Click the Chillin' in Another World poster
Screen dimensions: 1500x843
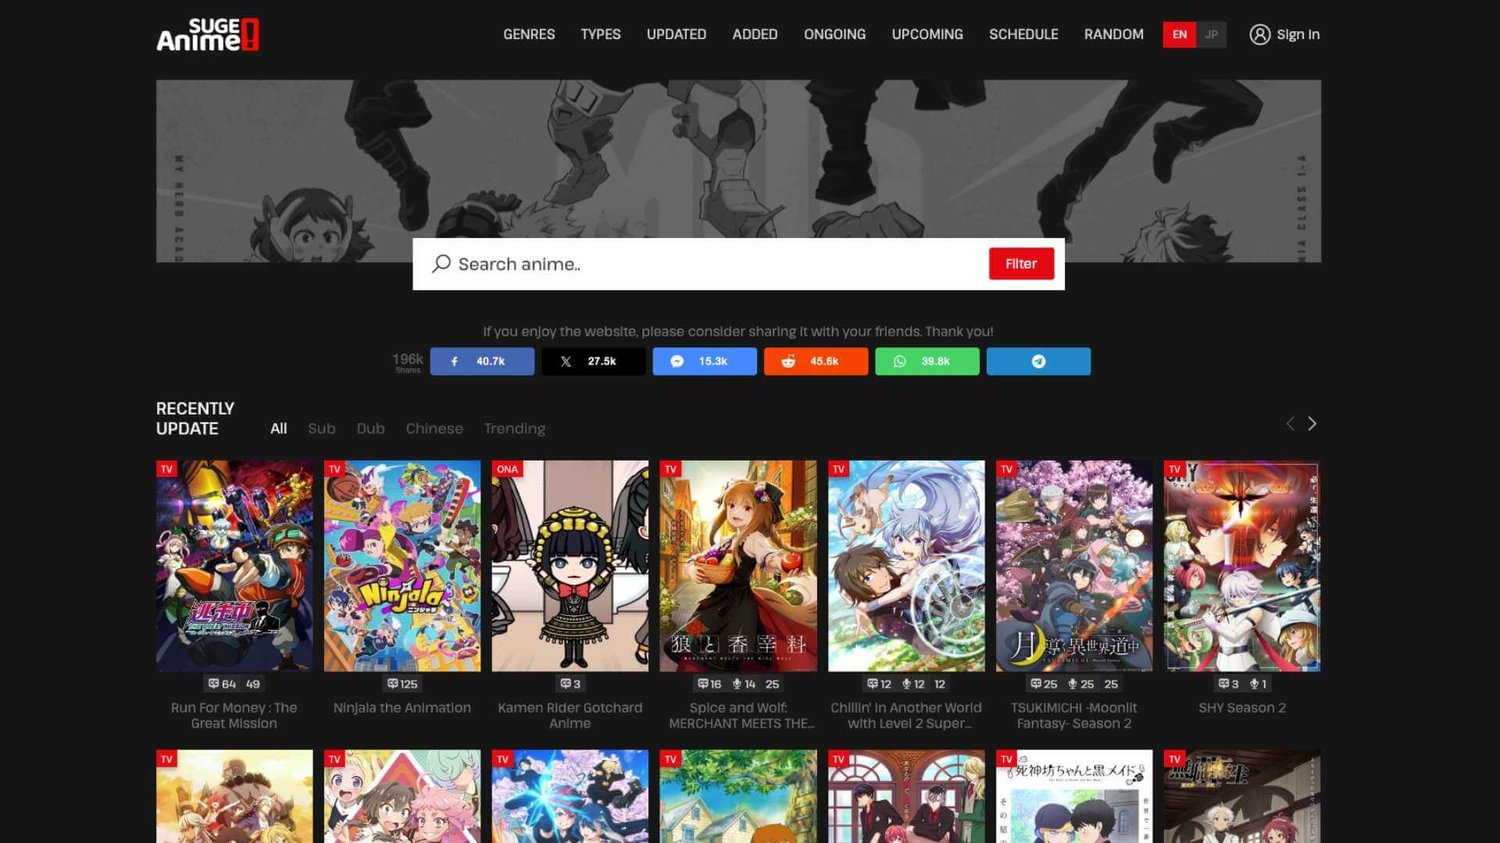(906, 566)
